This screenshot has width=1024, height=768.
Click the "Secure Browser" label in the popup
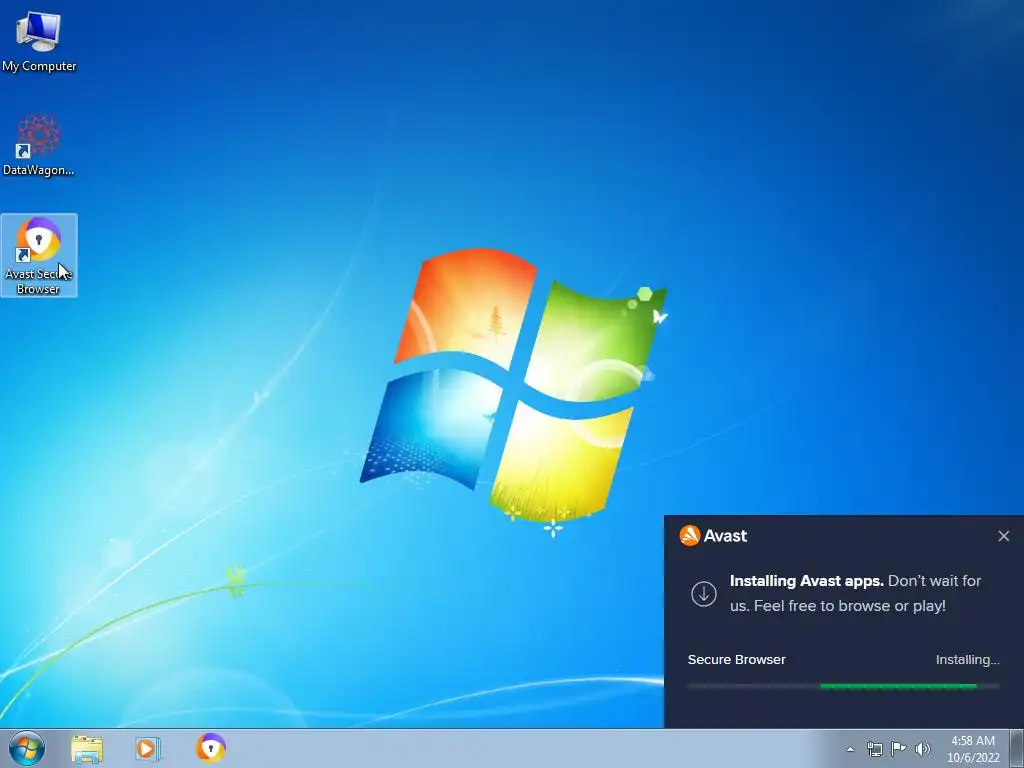(x=737, y=660)
